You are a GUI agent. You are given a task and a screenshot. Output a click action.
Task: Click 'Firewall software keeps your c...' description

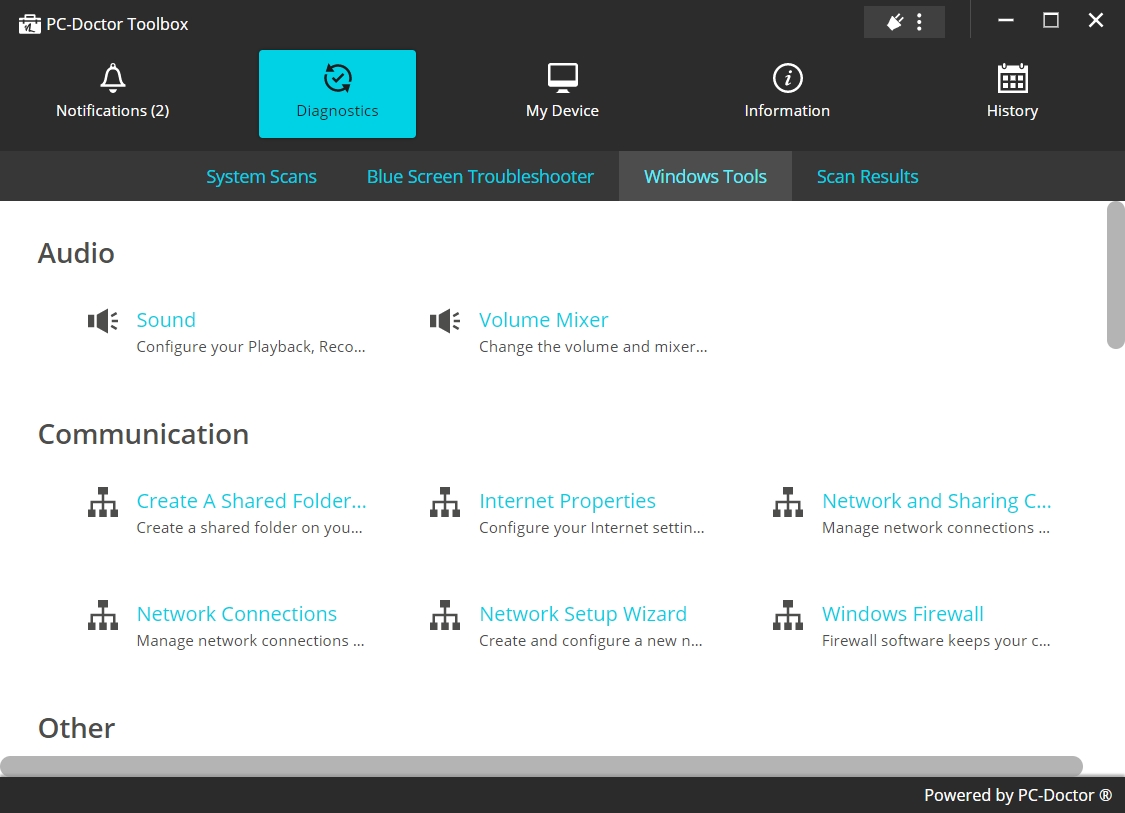(x=936, y=641)
